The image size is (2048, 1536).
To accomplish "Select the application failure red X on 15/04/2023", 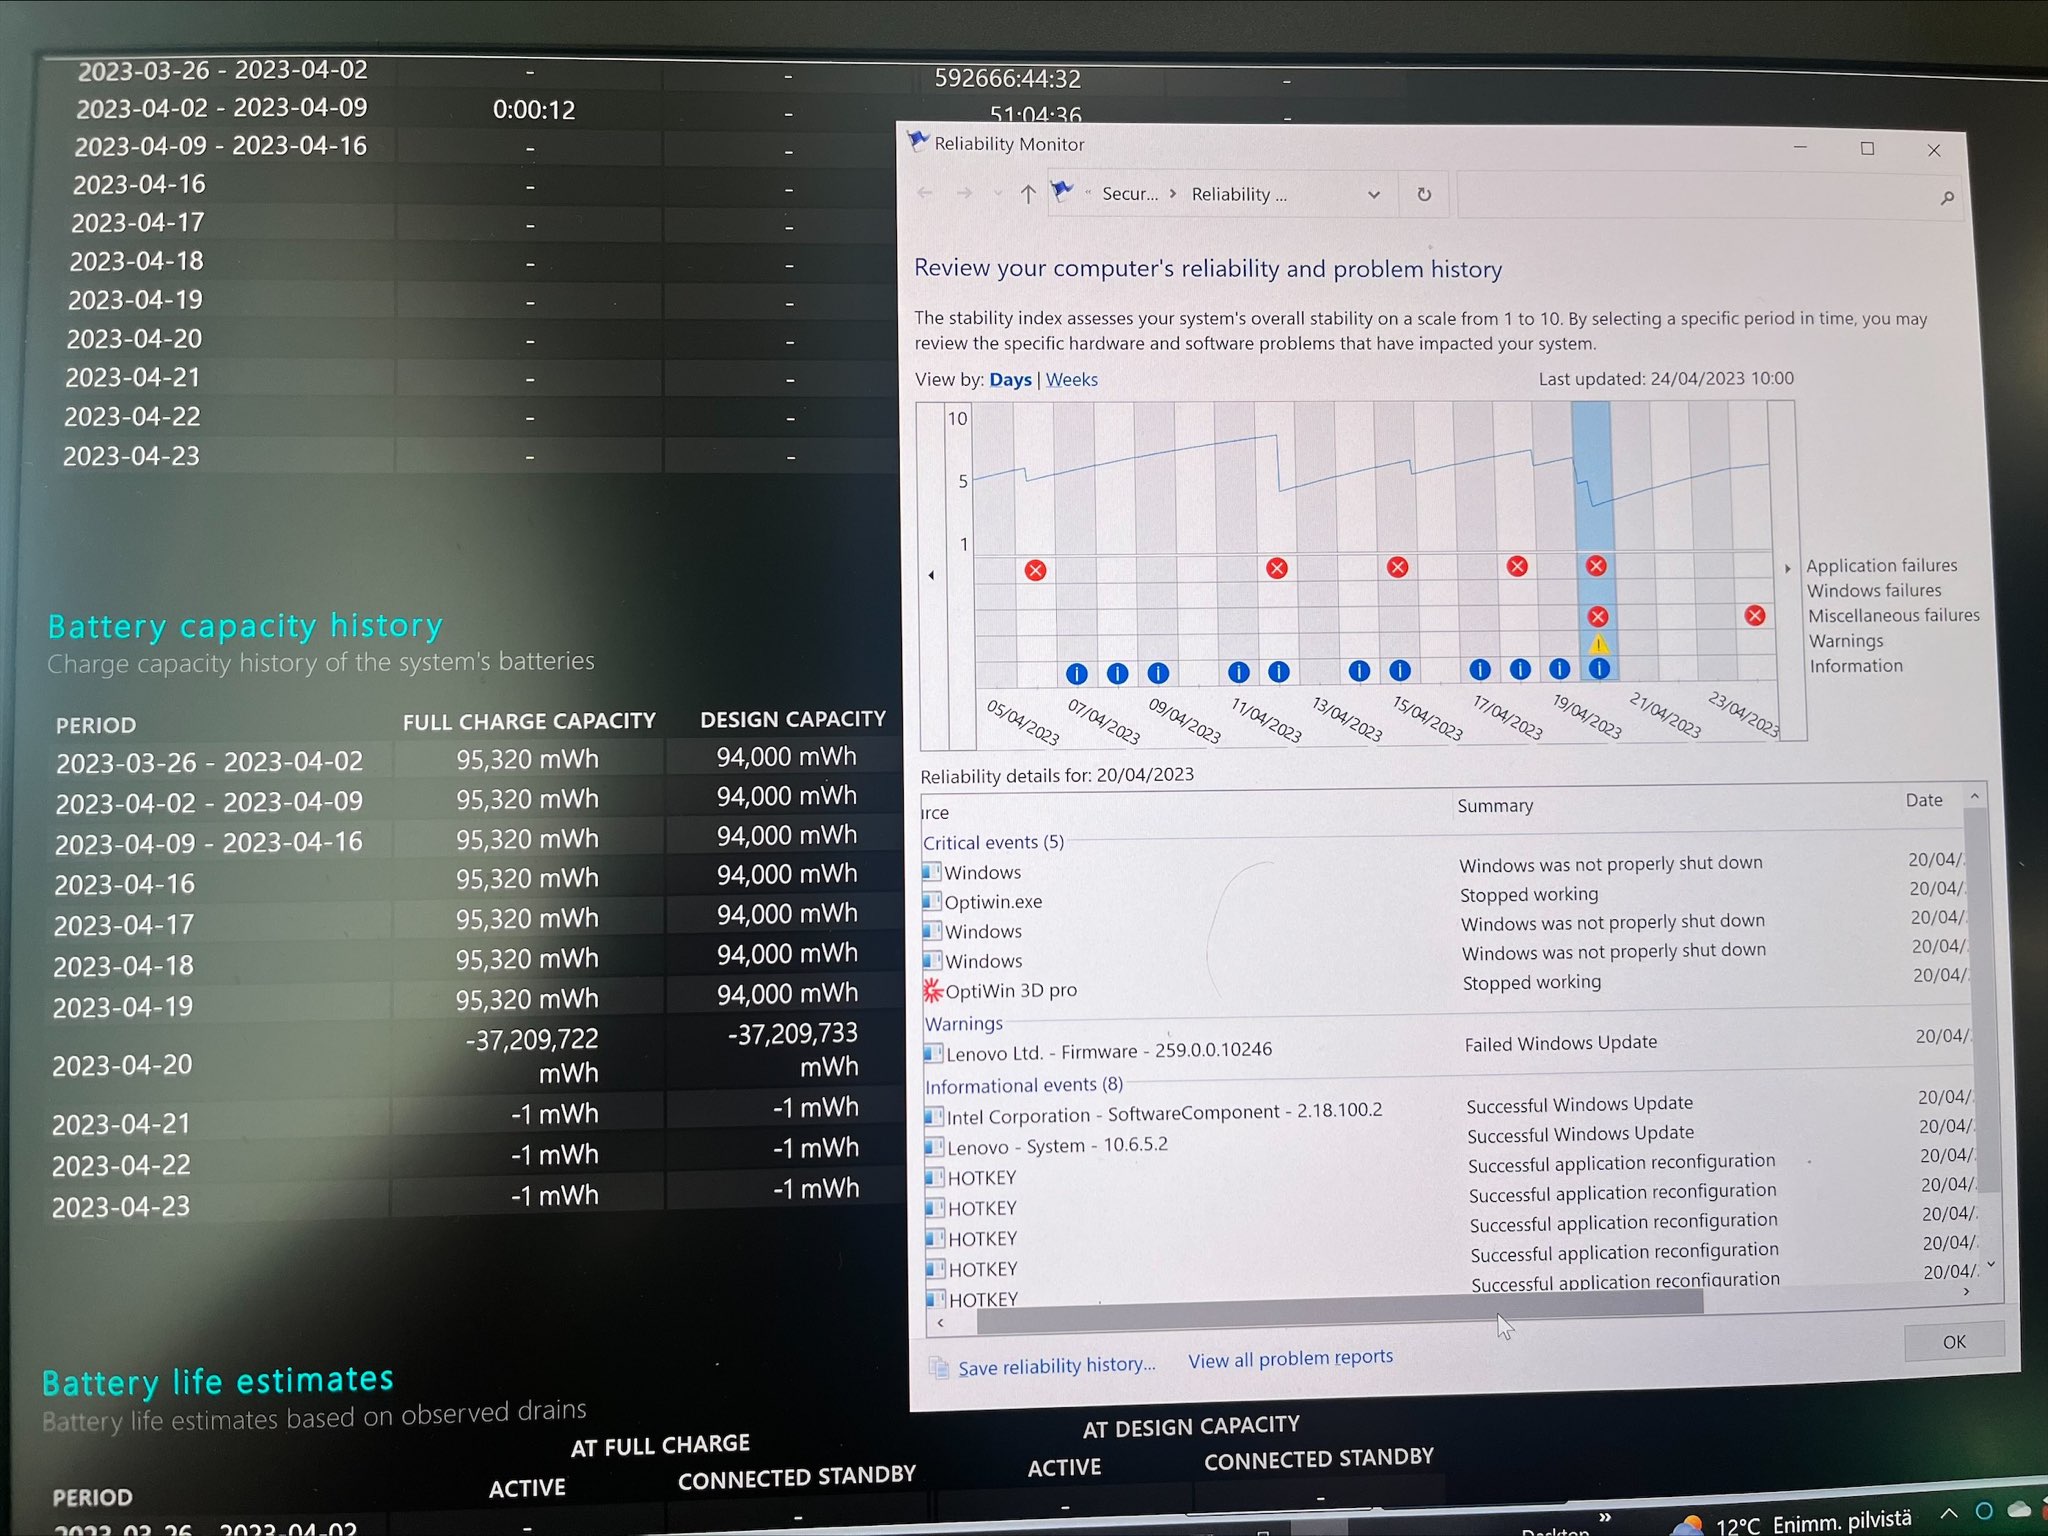I will [1397, 567].
